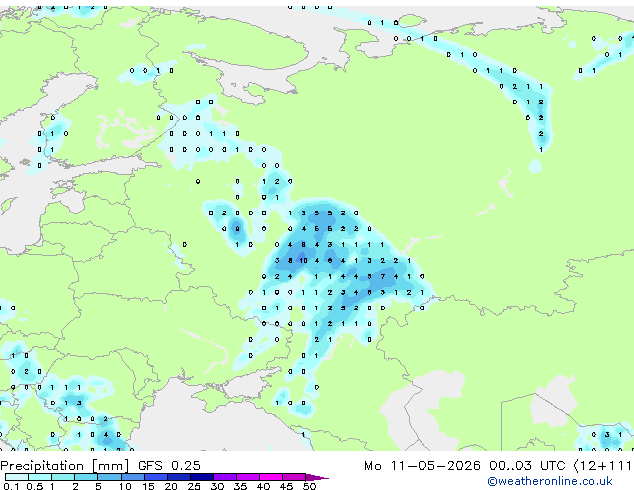
Task: Choose the 25–30 mm dark navy legend box
Action: 202,477
